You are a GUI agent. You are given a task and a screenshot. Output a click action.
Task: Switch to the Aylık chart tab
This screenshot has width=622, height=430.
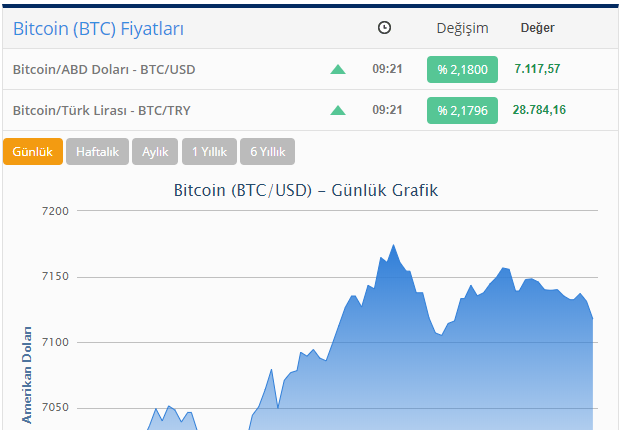pyautogui.click(x=155, y=152)
